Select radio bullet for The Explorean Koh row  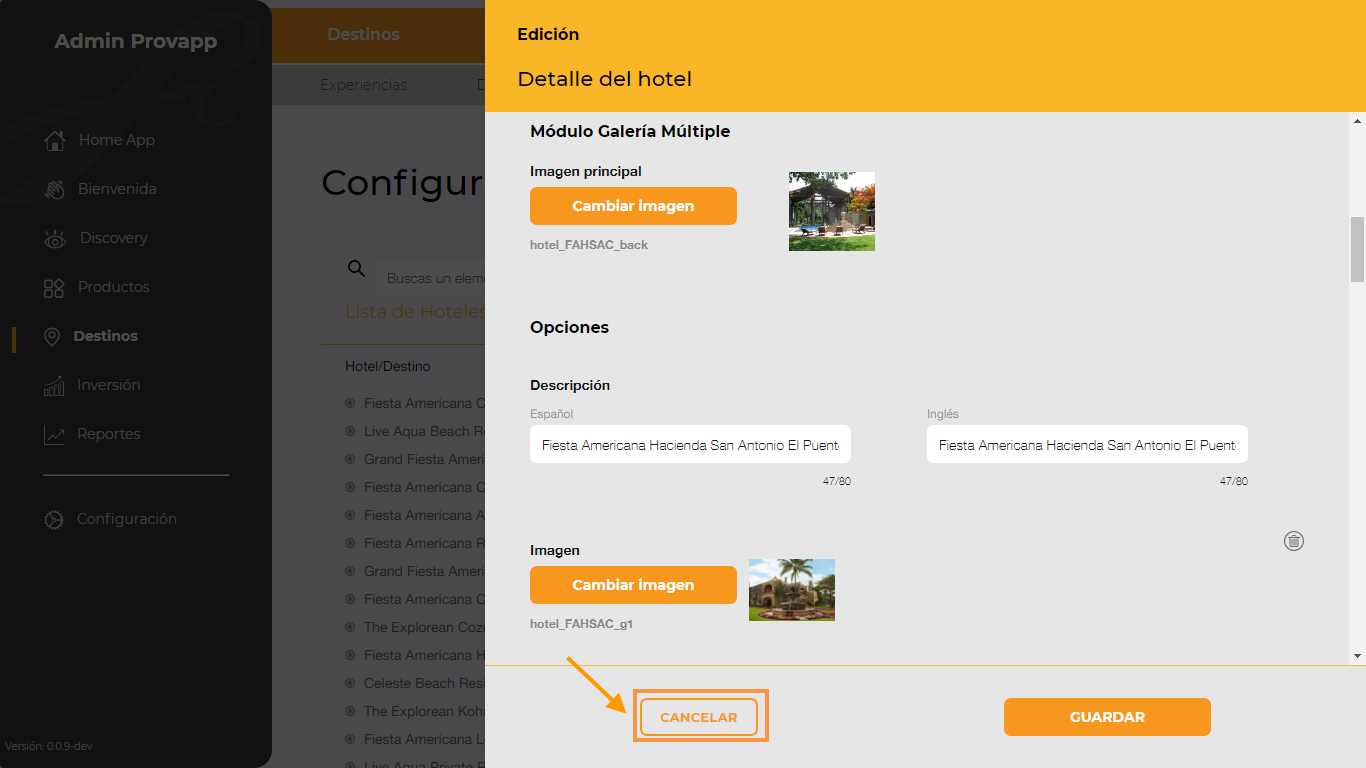pos(350,711)
